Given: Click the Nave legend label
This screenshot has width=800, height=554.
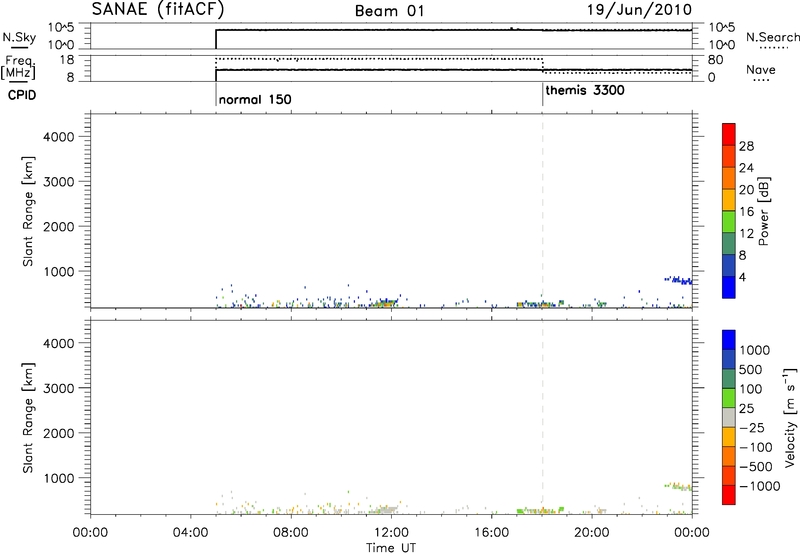Looking at the screenshot, I should coord(760,70).
